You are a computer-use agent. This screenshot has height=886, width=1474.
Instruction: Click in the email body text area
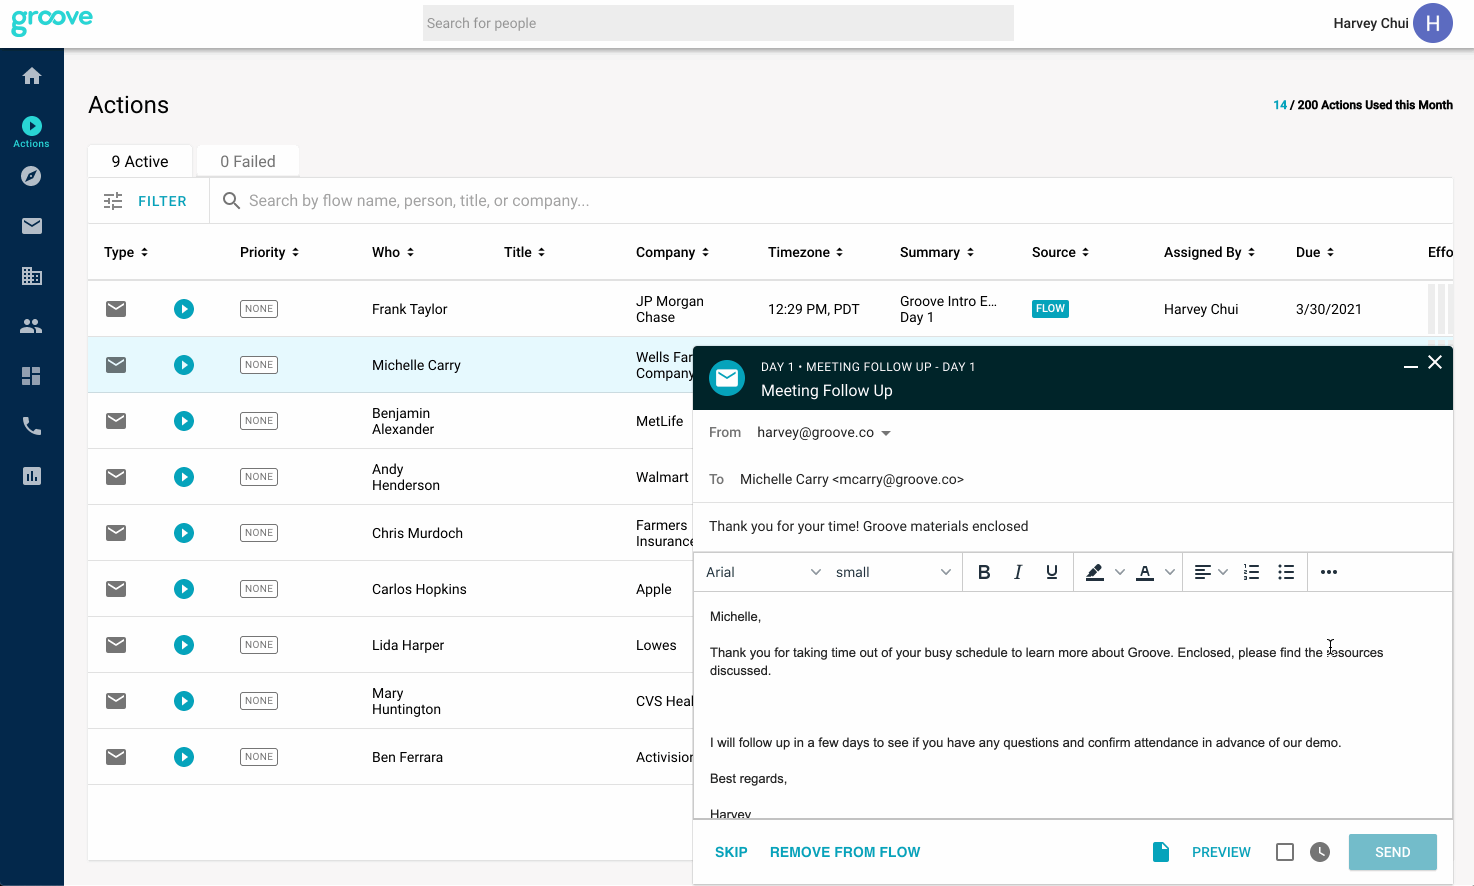[x=1072, y=705]
